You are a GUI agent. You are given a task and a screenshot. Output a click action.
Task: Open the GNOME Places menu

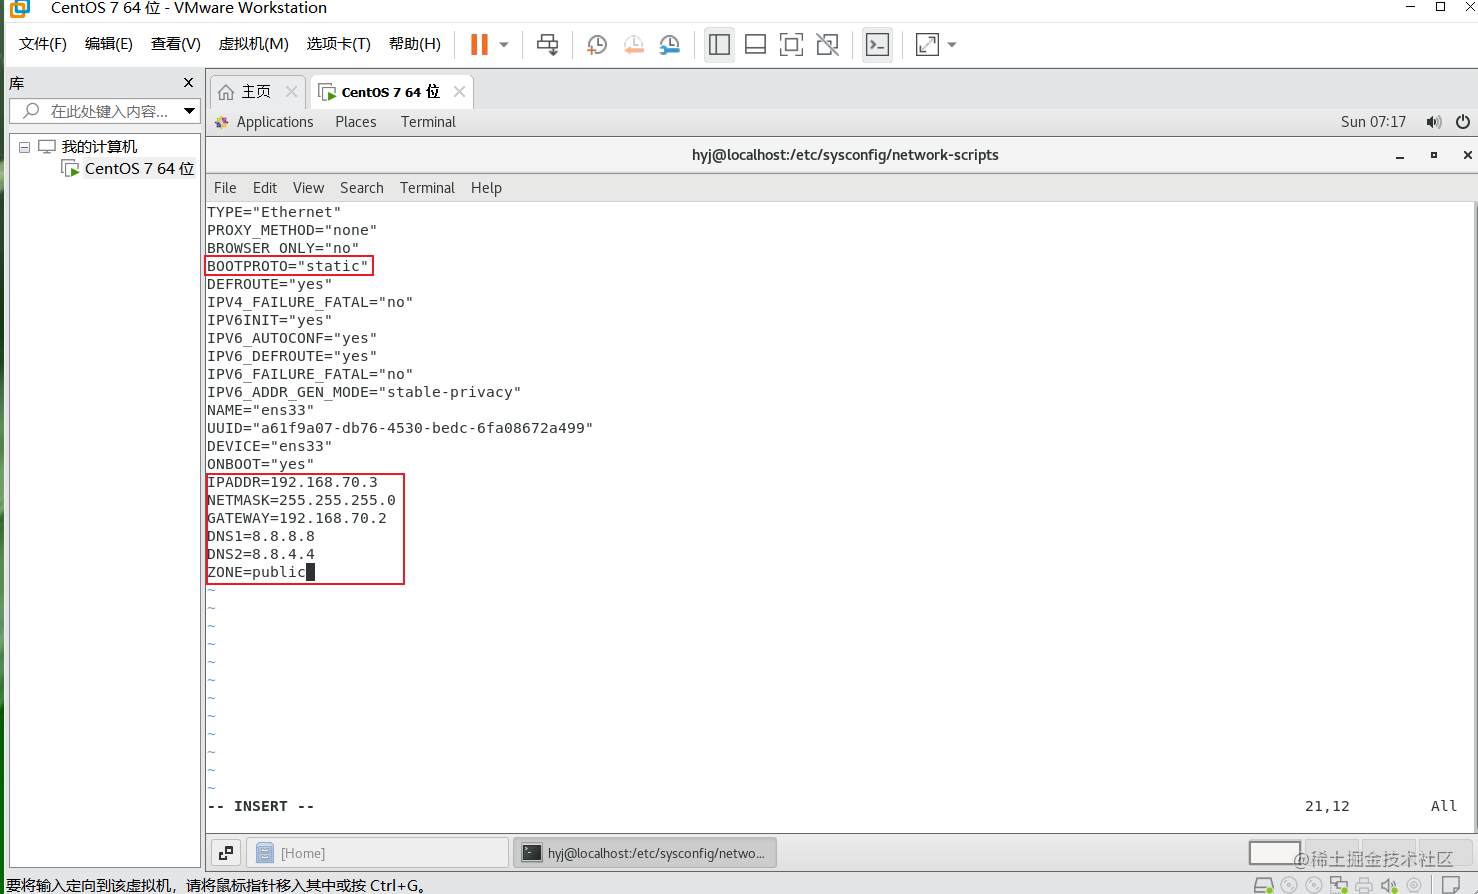(x=356, y=122)
